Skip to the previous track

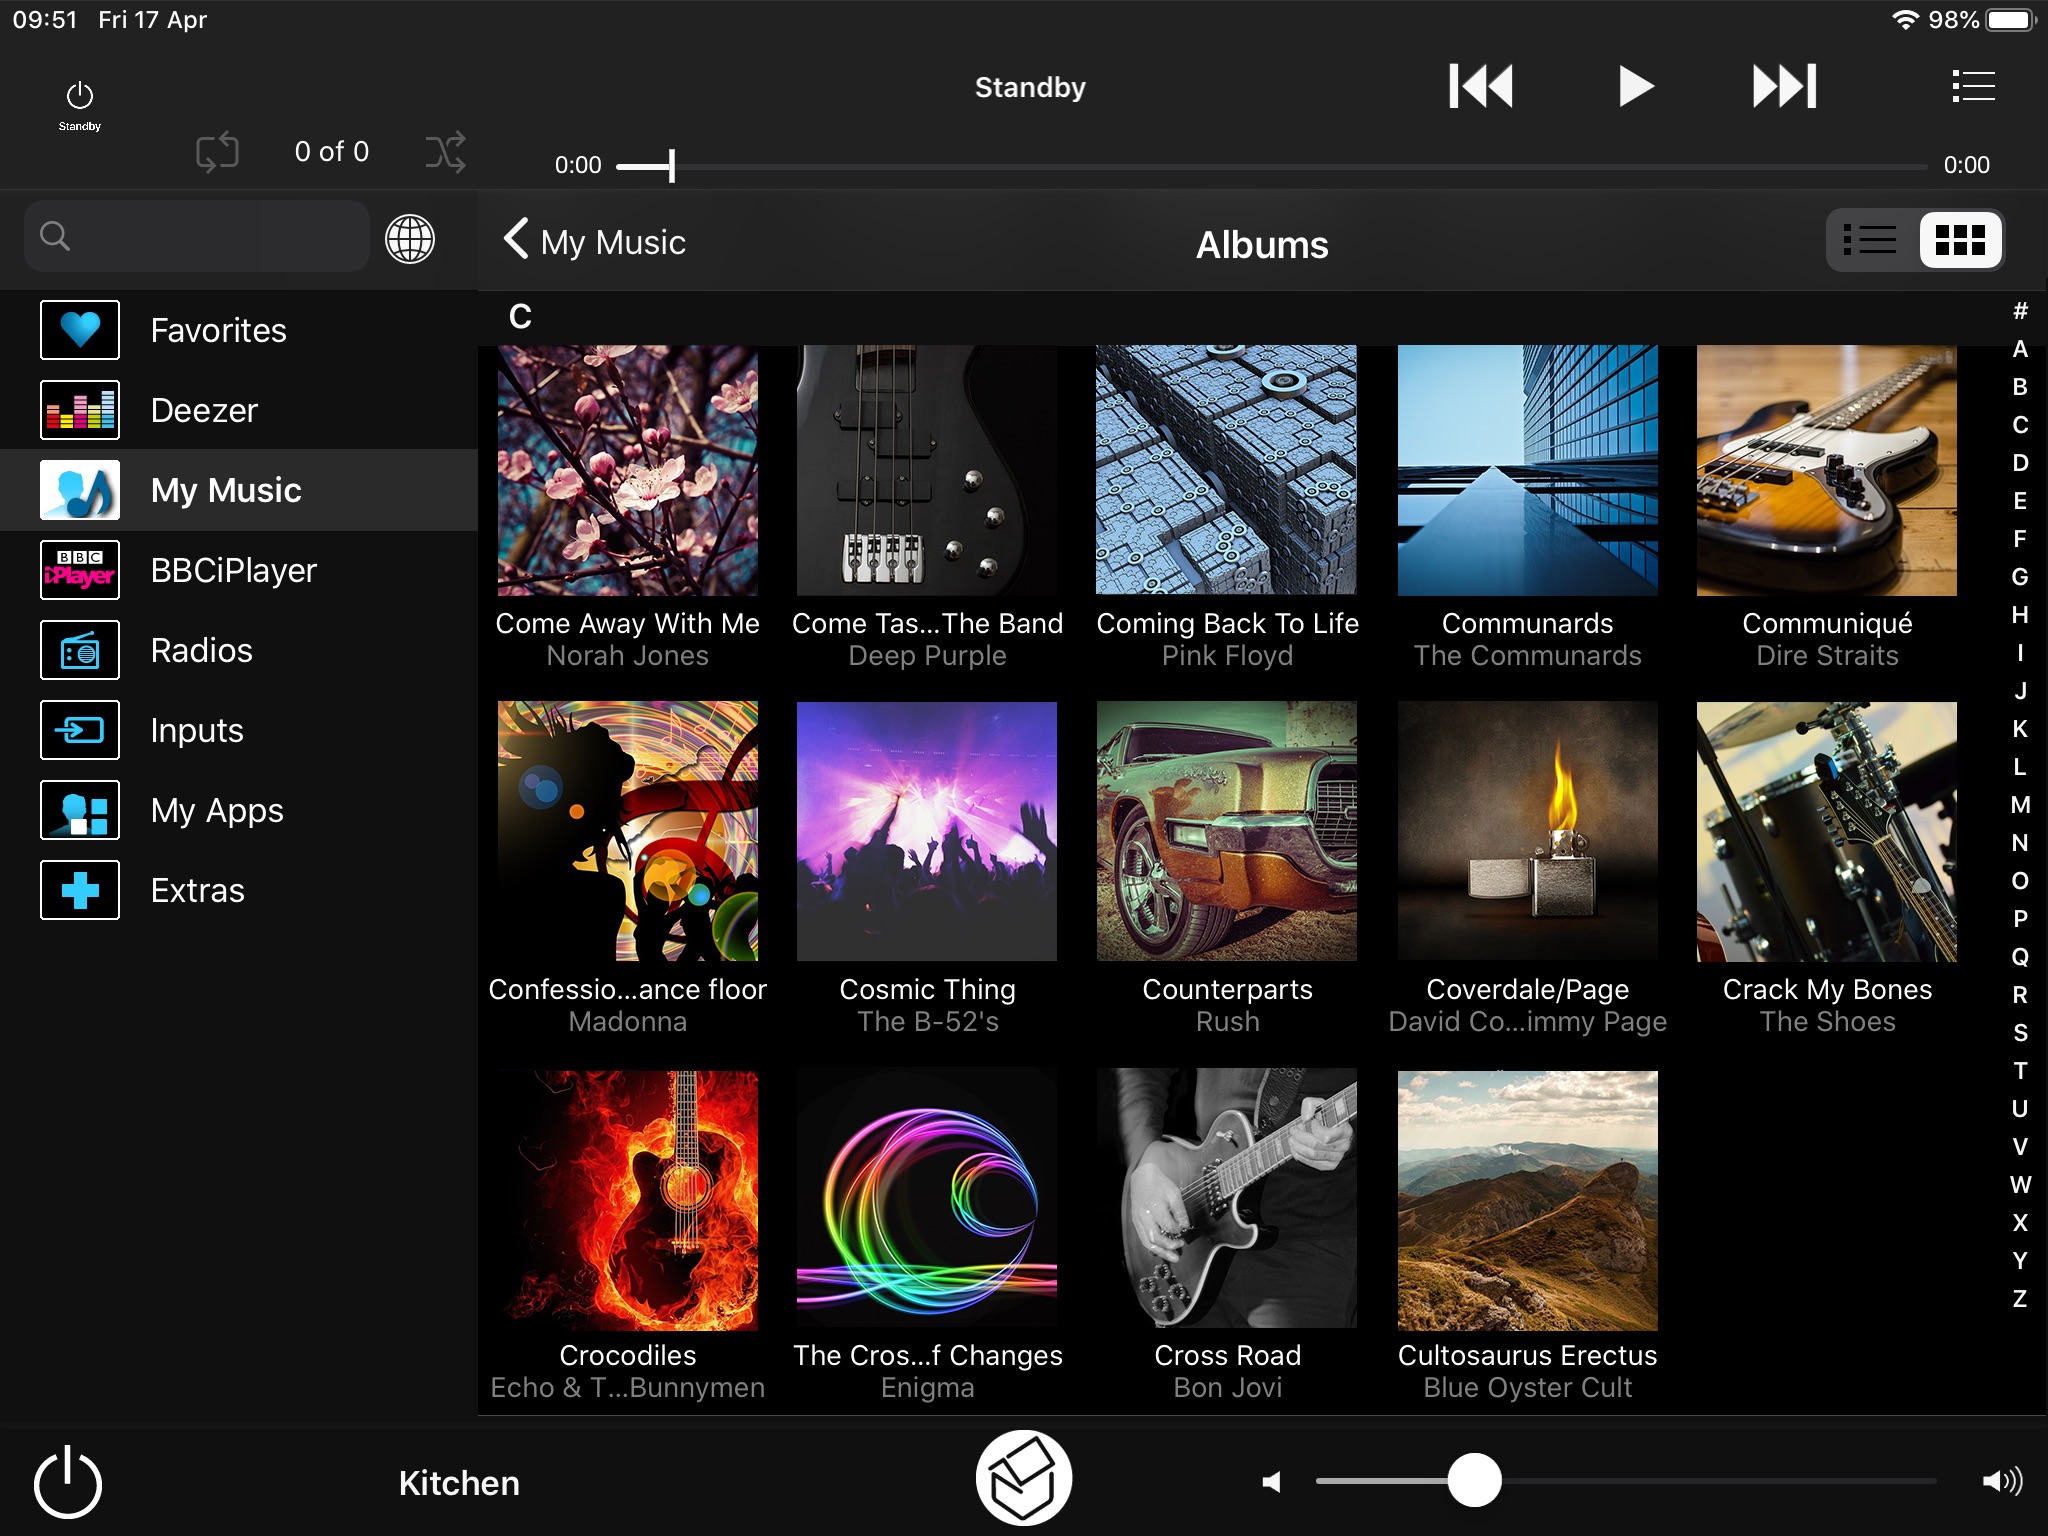pos(1480,86)
